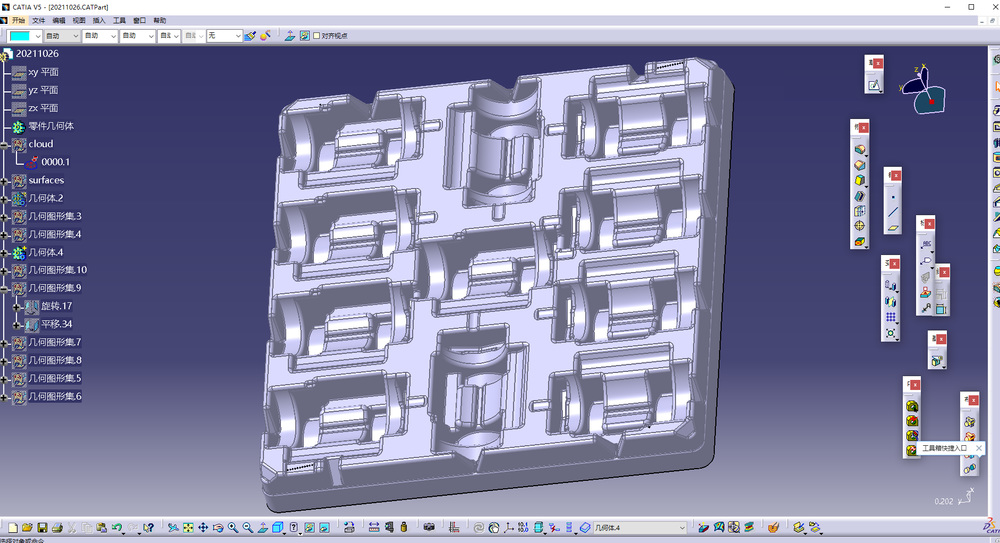Open the 几何体.4 current body combo box
This screenshot has height=543, width=1000.
tap(640, 528)
